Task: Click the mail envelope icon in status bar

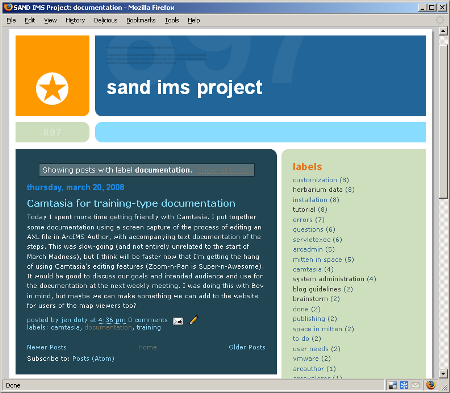Action: pos(415,385)
